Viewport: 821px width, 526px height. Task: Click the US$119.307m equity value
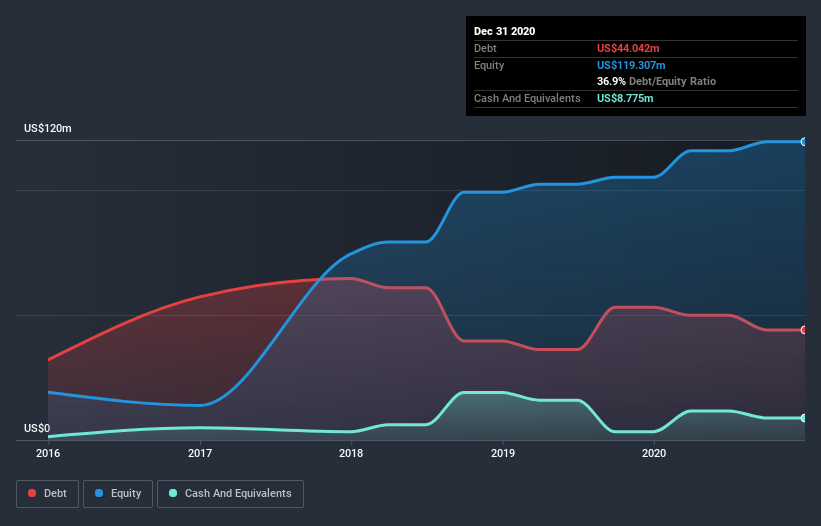point(631,65)
